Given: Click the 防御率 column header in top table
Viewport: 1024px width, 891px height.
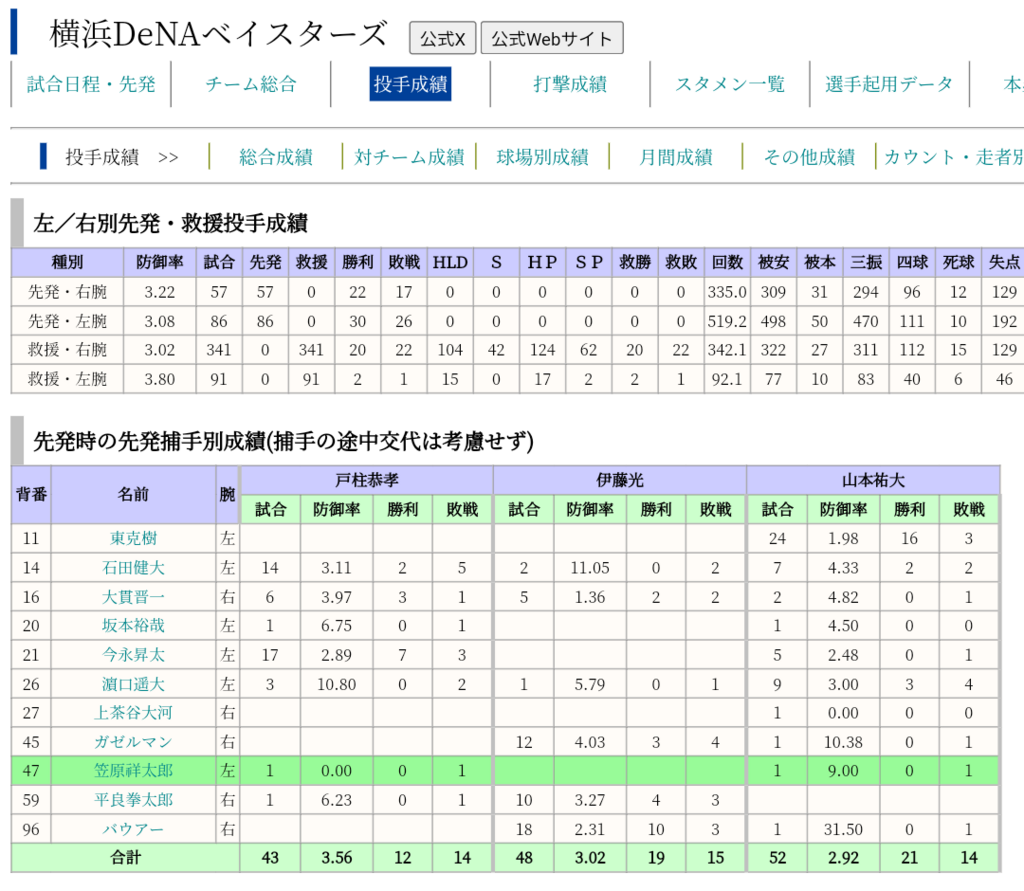Looking at the screenshot, I should pyautogui.click(x=159, y=263).
